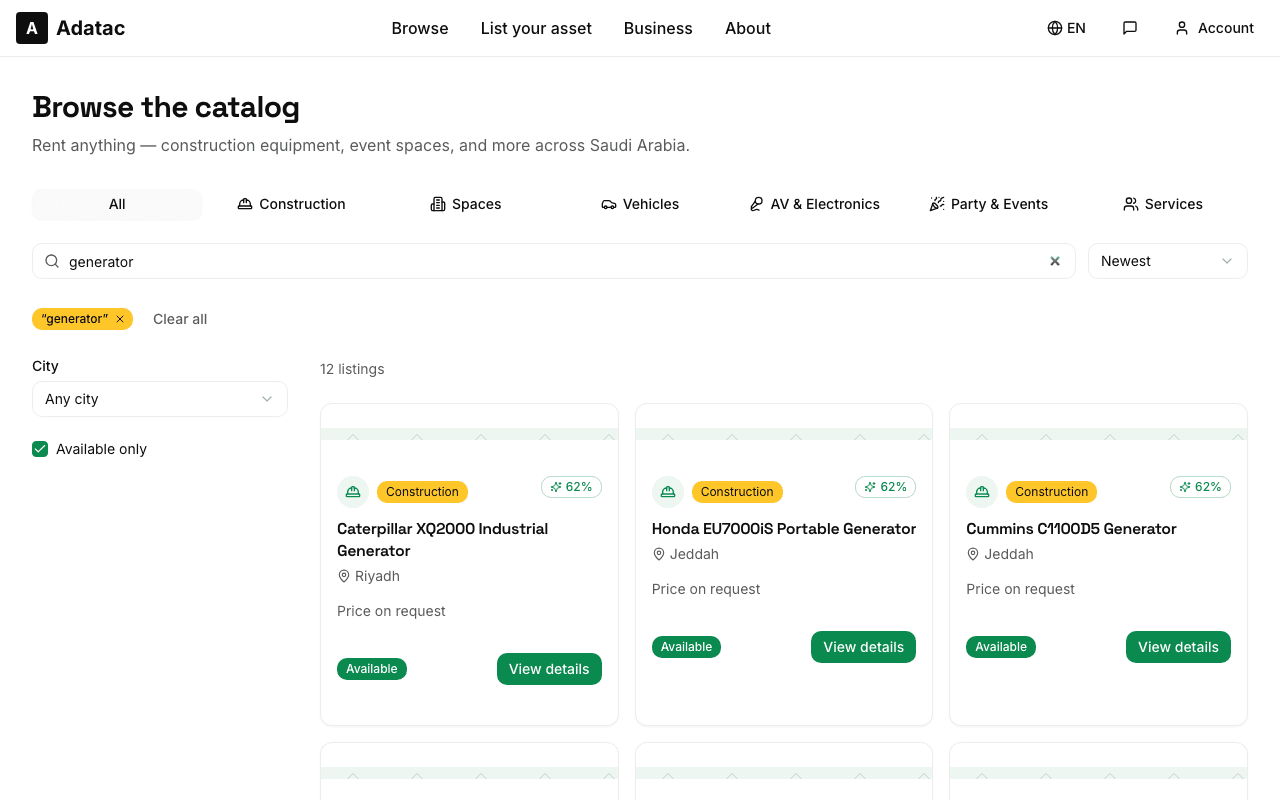1280x800 pixels.
Task: Remove the "generator" filter chip
Action: (x=120, y=319)
